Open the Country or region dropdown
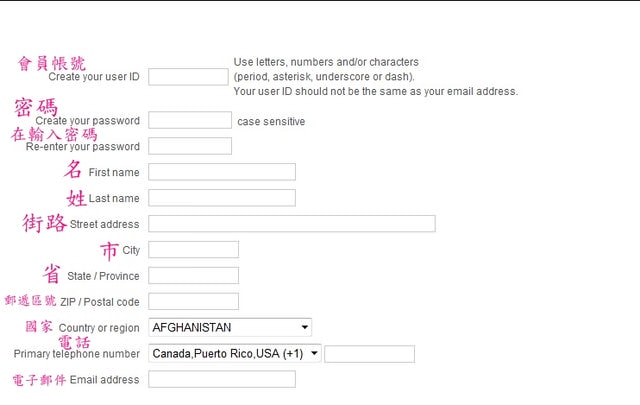 pos(230,327)
